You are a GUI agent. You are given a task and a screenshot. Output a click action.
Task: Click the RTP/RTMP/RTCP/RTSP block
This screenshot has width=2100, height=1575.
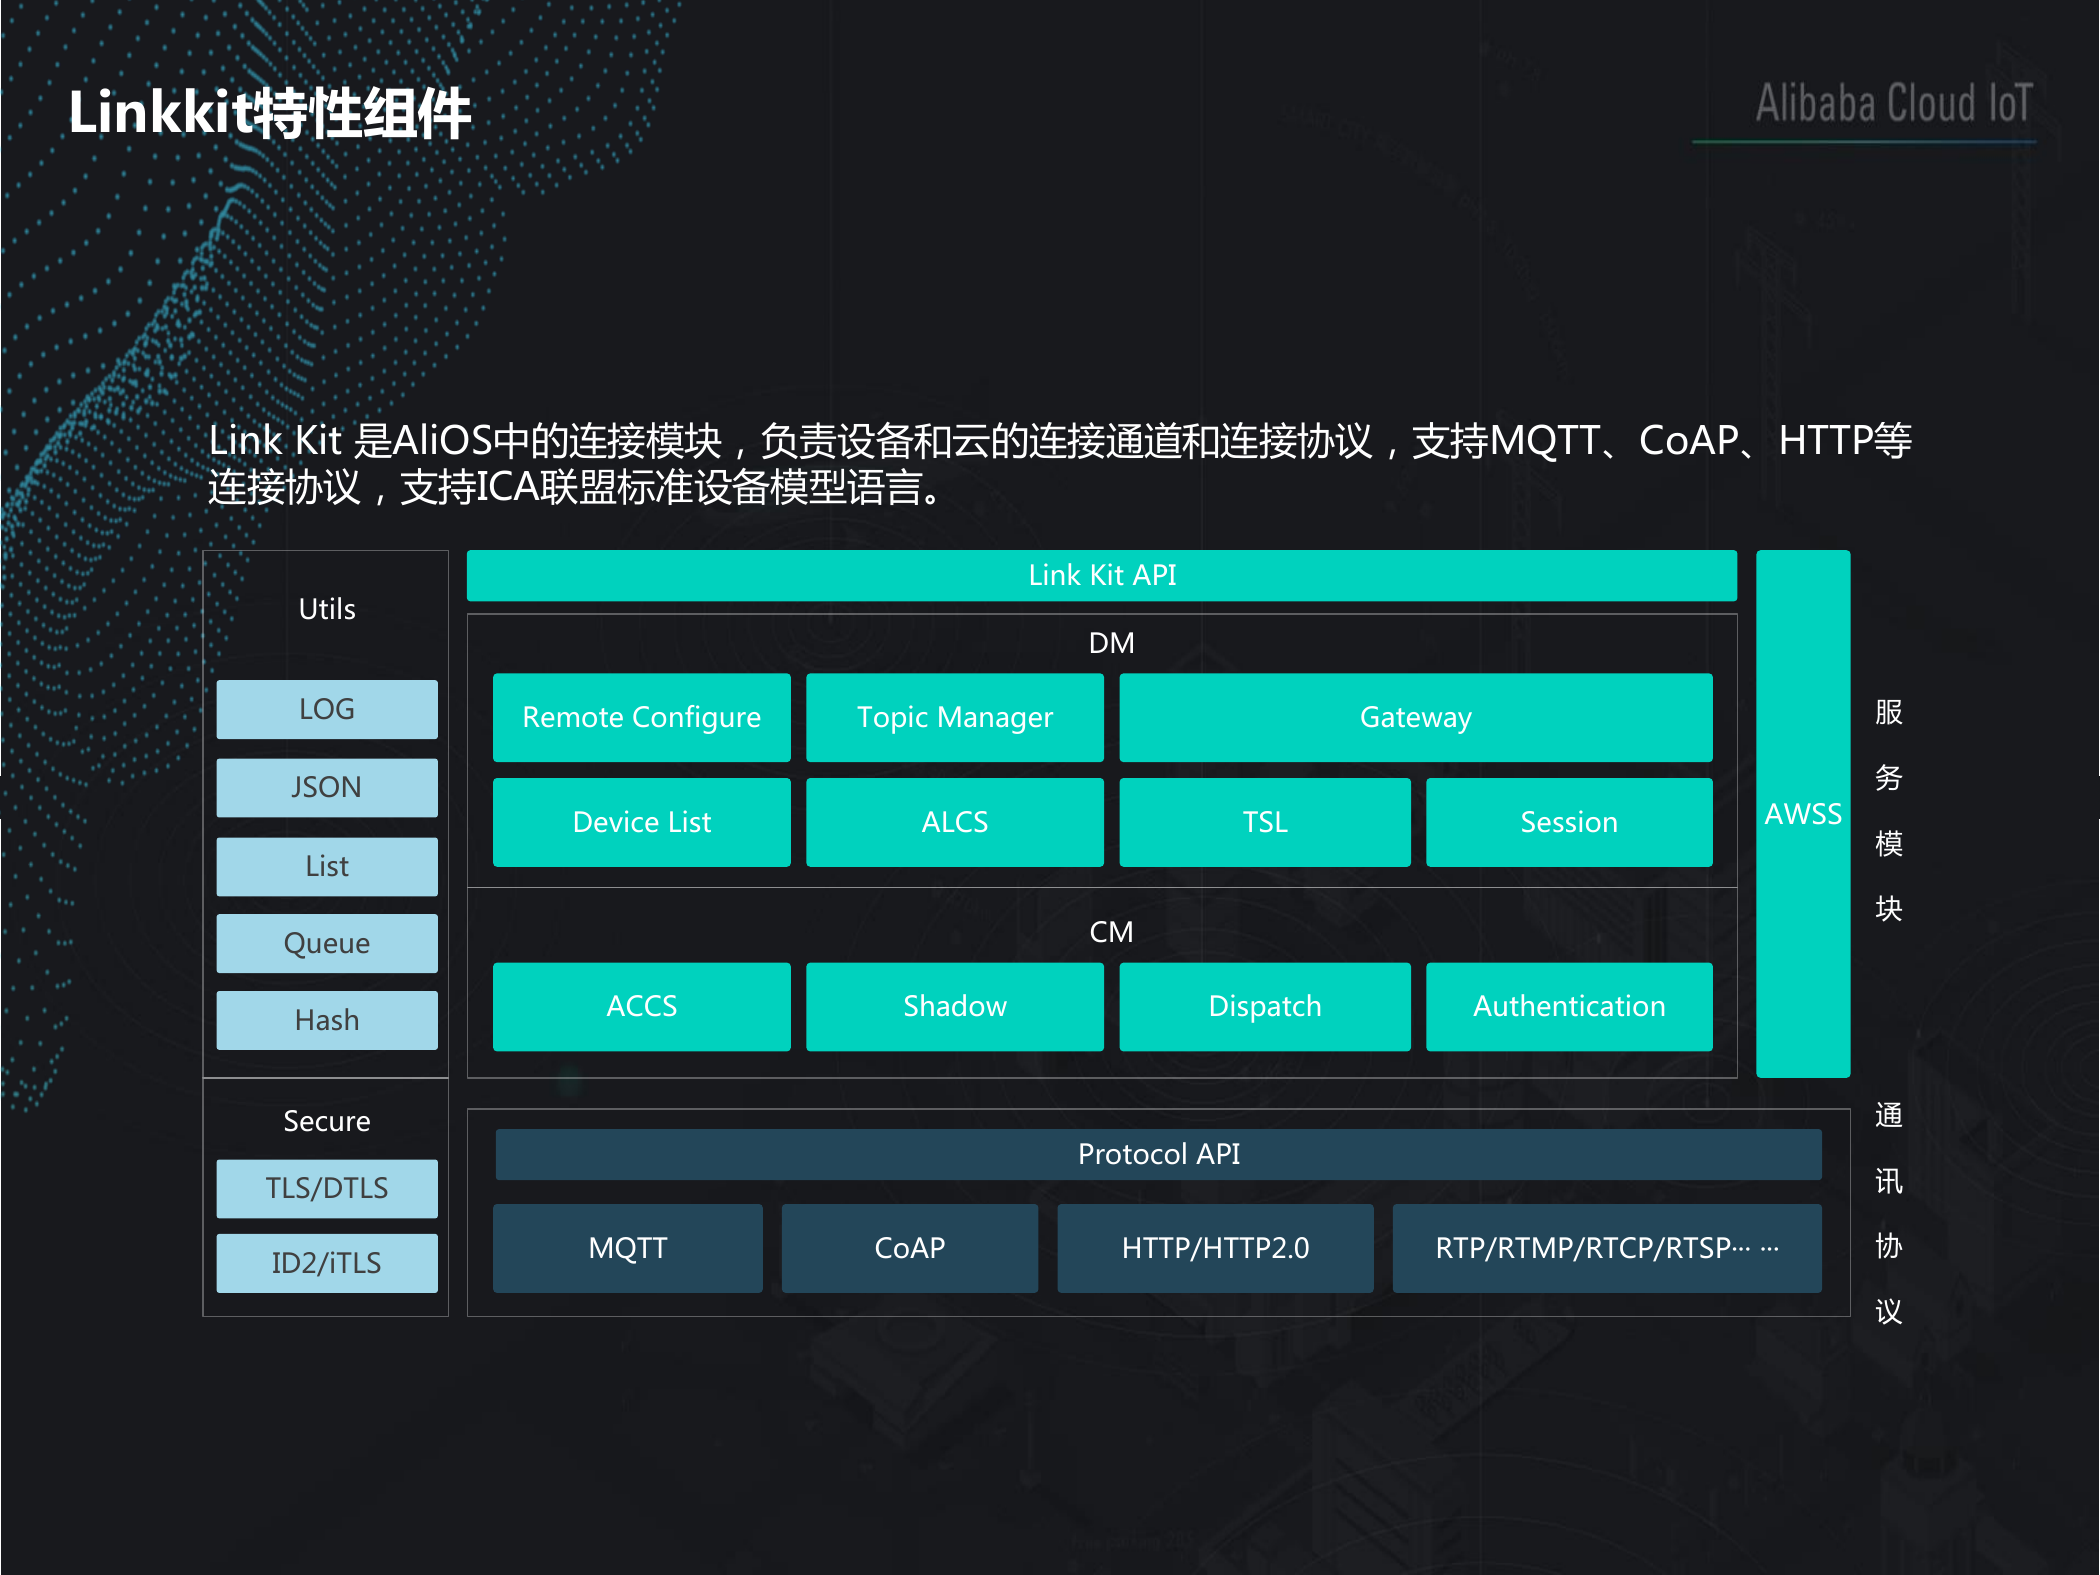1606,1248
